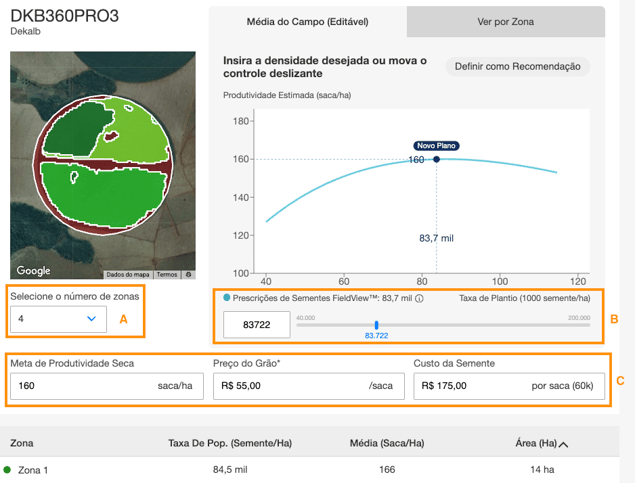Select the Zona 1 row label
This screenshot has height=483, width=635.
pos(33,470)
